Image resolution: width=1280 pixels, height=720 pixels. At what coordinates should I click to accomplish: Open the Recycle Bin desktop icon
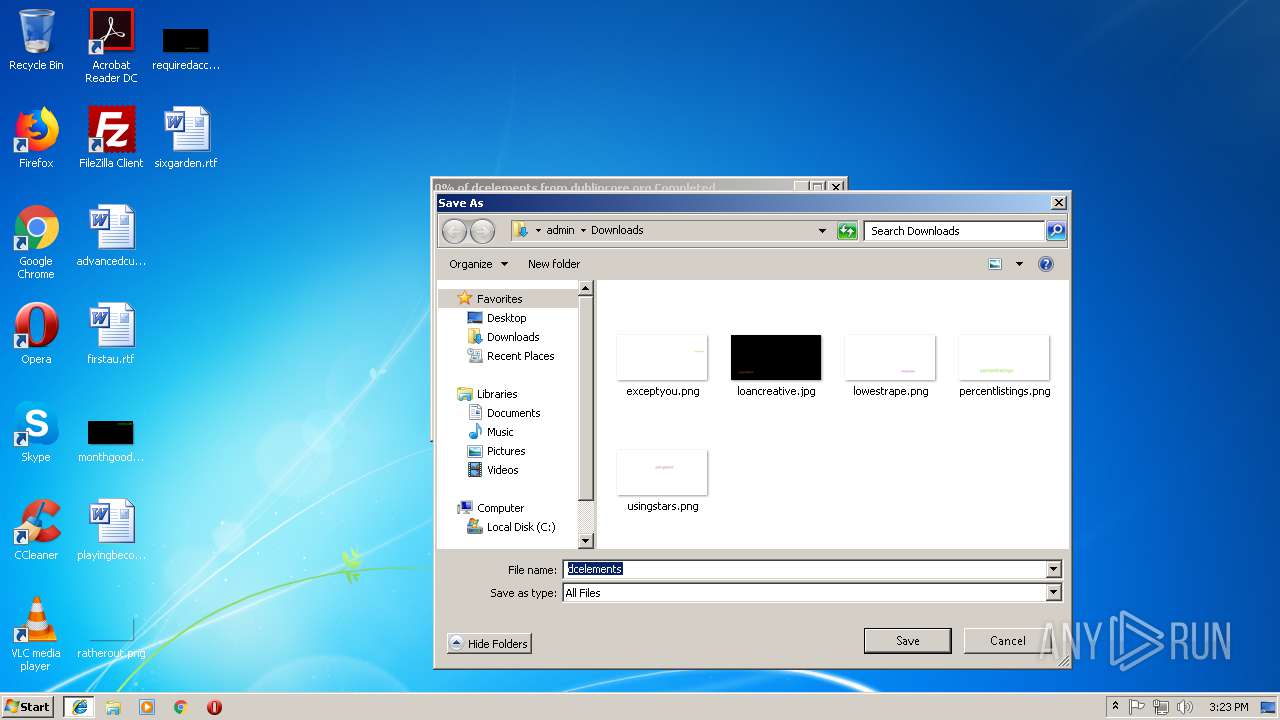coord(36,40)
